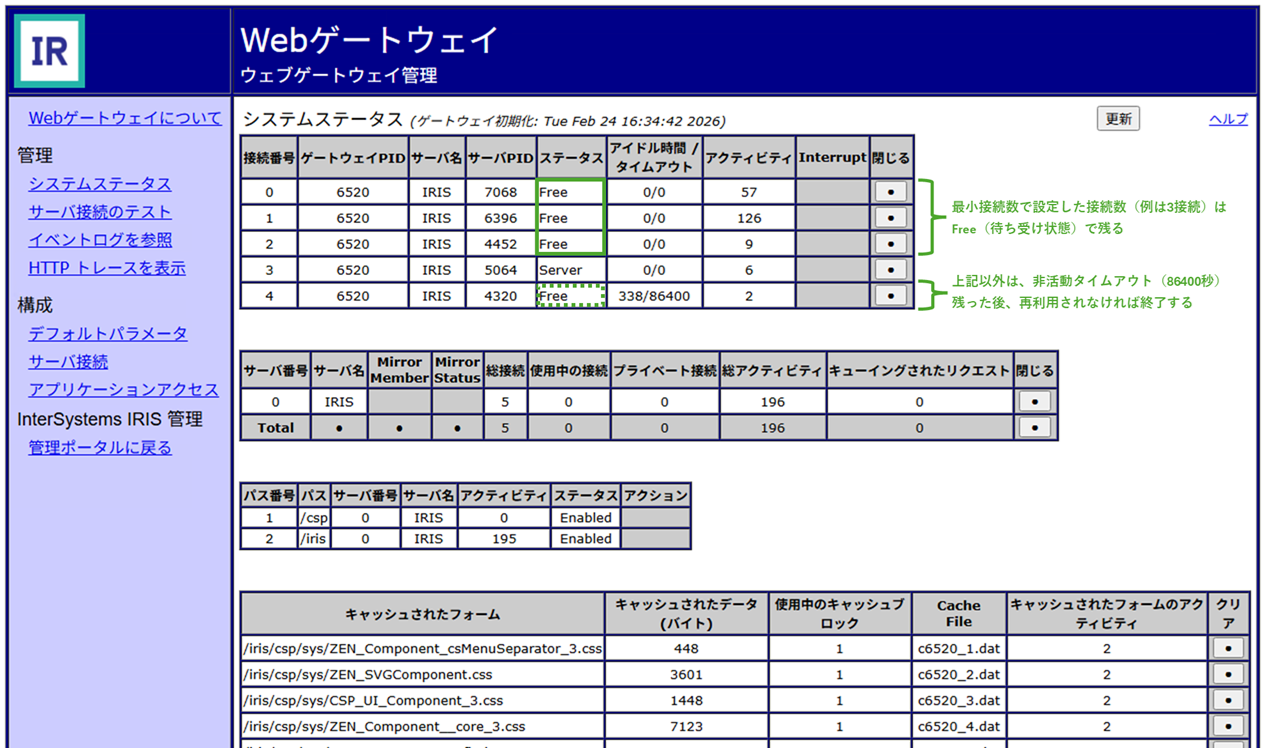Image resolution: width=1264 pixels, height=748 pixels.
Task: Open サーバ接続のテスト in the sidebar
Action: coord(100,212)
